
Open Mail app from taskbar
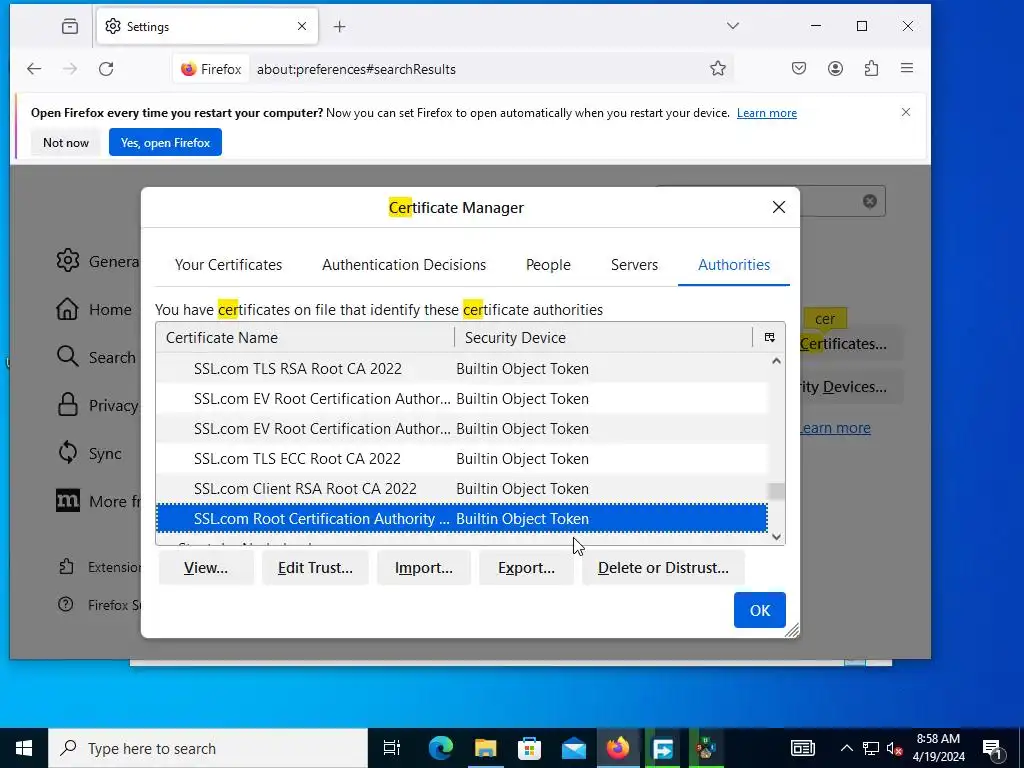pos(574,748)
